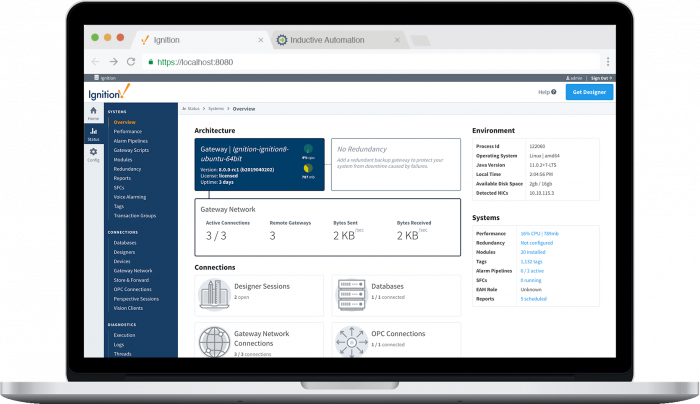Open Modules in sidebar
The height and width of the screenshot is (404, 700).
123,159
